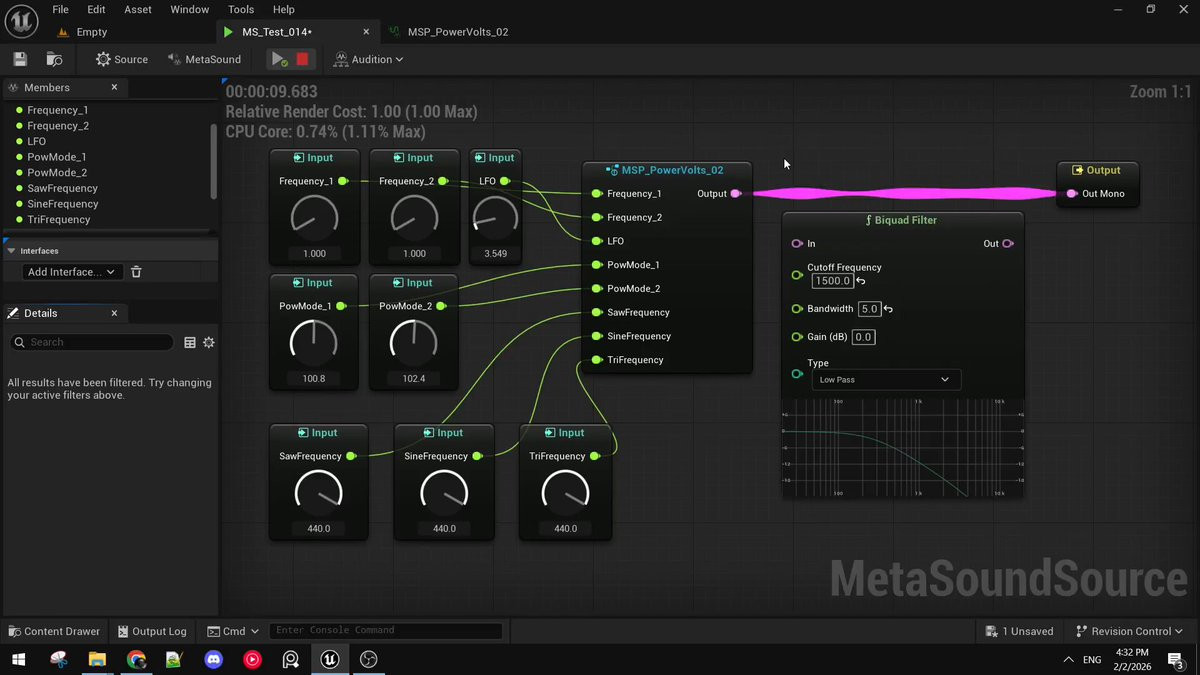
Task: Open the Output Log
Action: 152,631
